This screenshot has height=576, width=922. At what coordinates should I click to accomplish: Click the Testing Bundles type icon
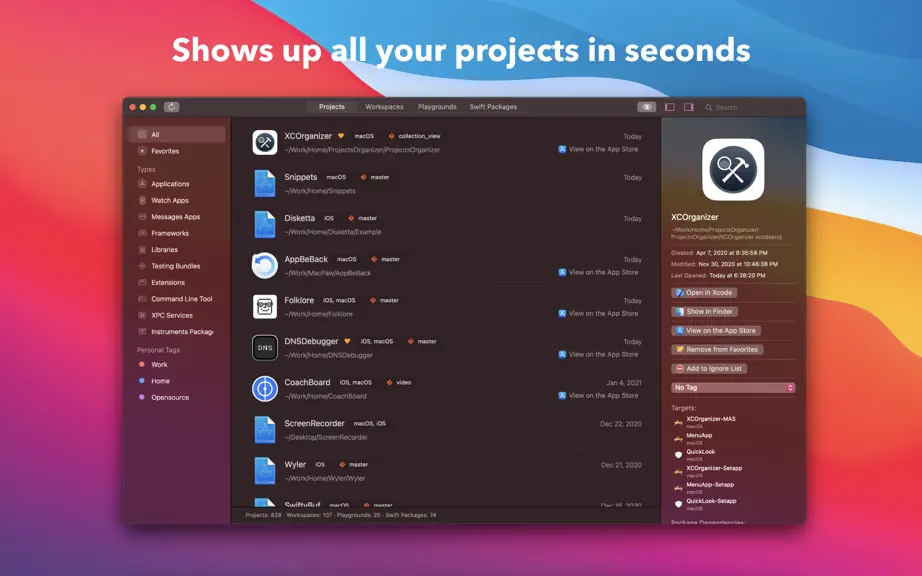click(142, 266)
